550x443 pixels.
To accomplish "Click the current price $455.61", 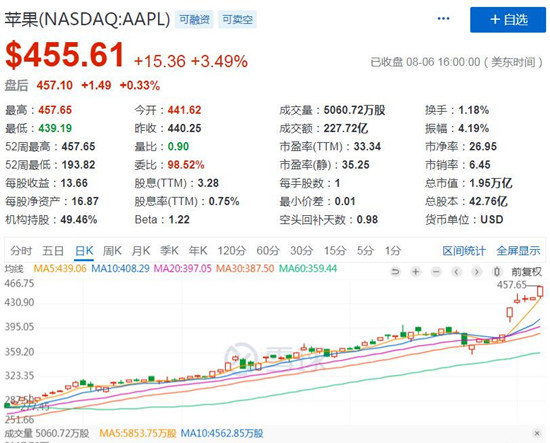I will (65, 54).
